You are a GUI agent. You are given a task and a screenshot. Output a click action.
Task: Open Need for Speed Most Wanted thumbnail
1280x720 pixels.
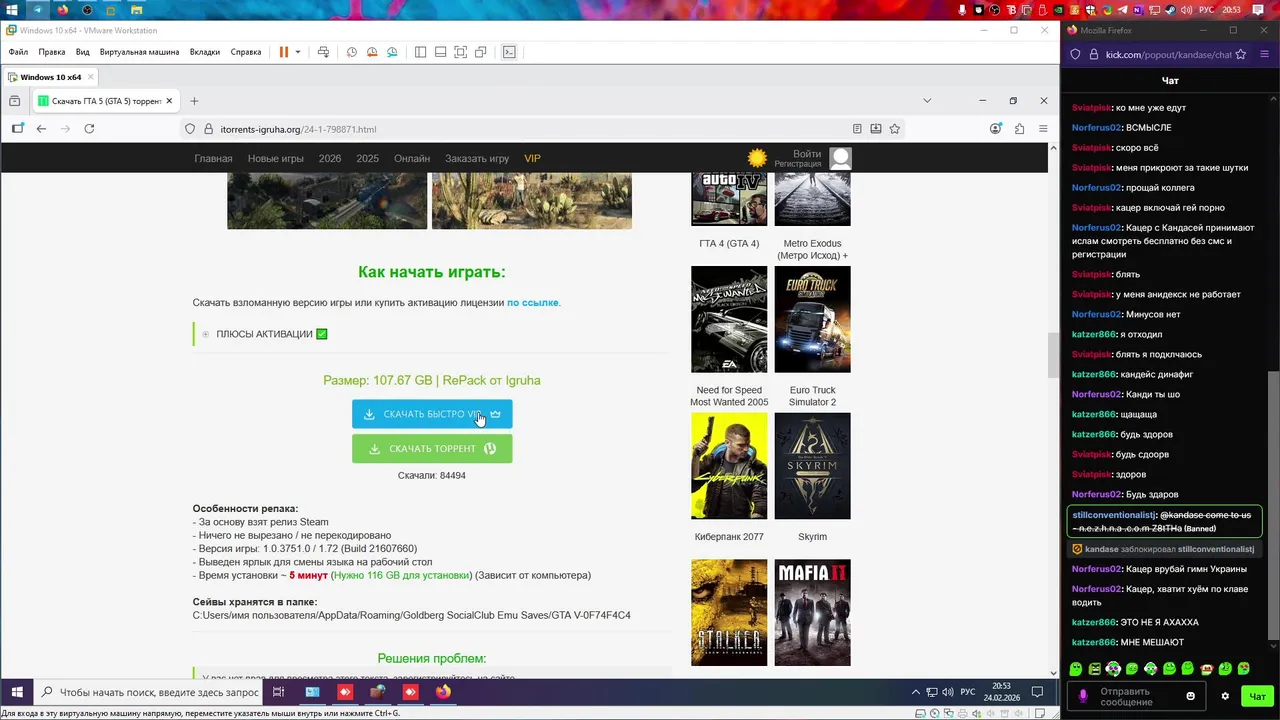[x=729, y=320]
